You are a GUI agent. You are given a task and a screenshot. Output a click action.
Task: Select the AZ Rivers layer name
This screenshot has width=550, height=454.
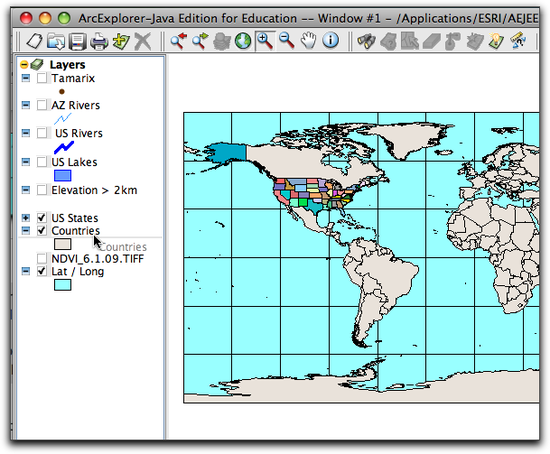75,105
